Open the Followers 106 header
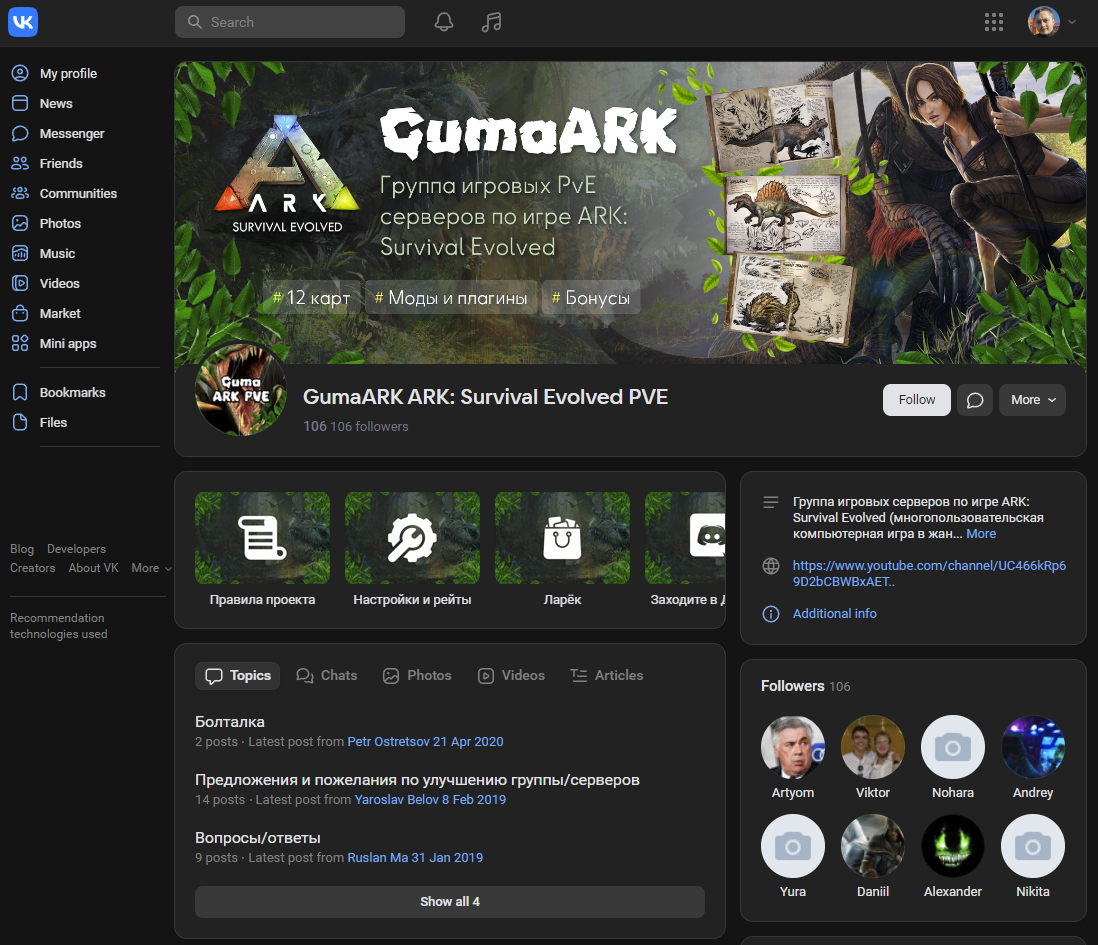This screenshot has height=945, width=1098. coord(805,686)
